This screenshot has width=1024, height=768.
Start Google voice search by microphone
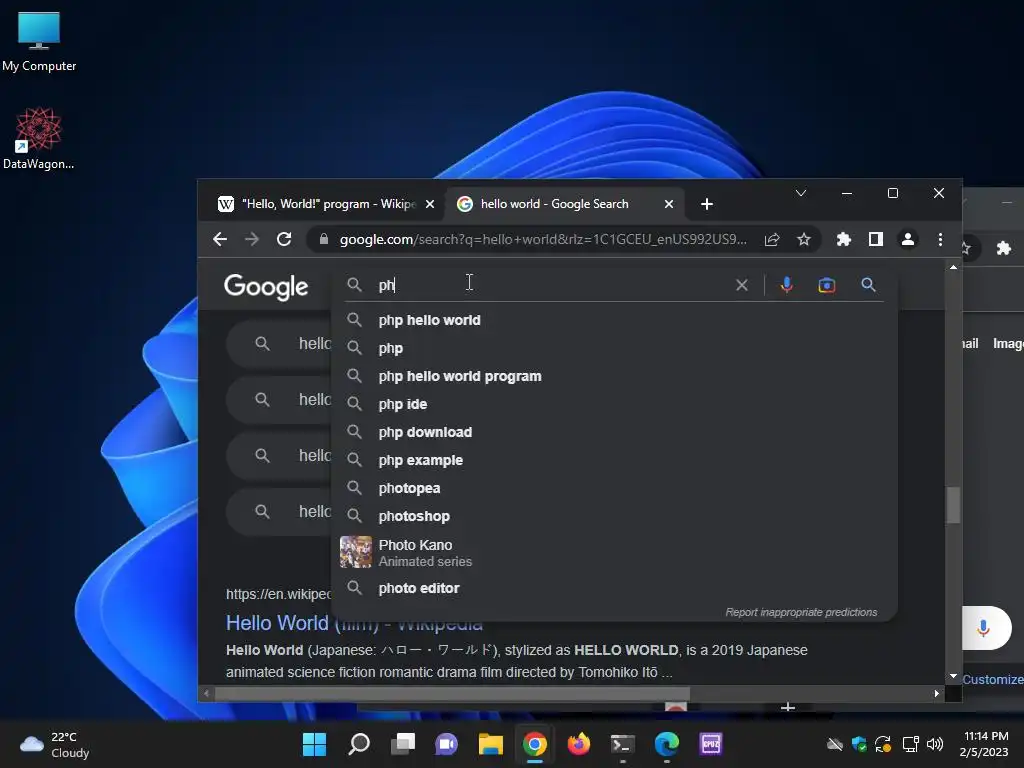pyautogui.click(x=787, y=285)
